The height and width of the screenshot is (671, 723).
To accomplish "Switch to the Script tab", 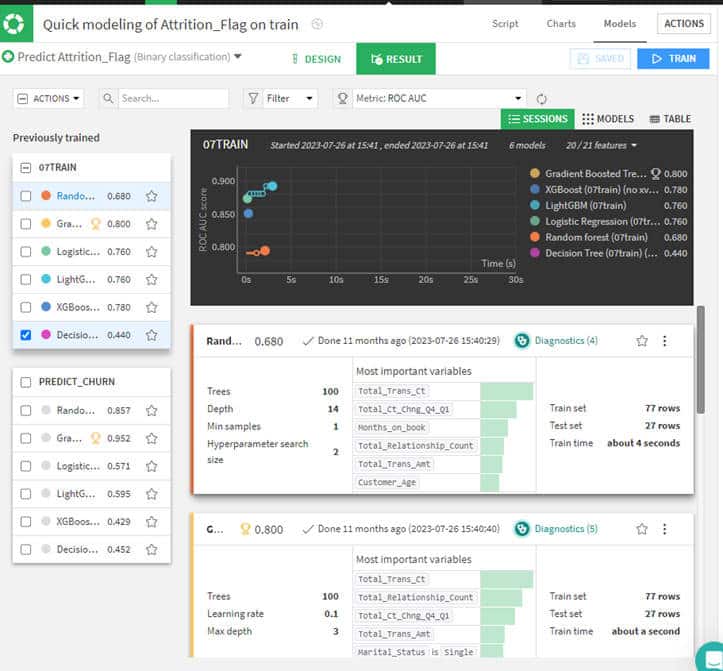I will tap(505, 24).
